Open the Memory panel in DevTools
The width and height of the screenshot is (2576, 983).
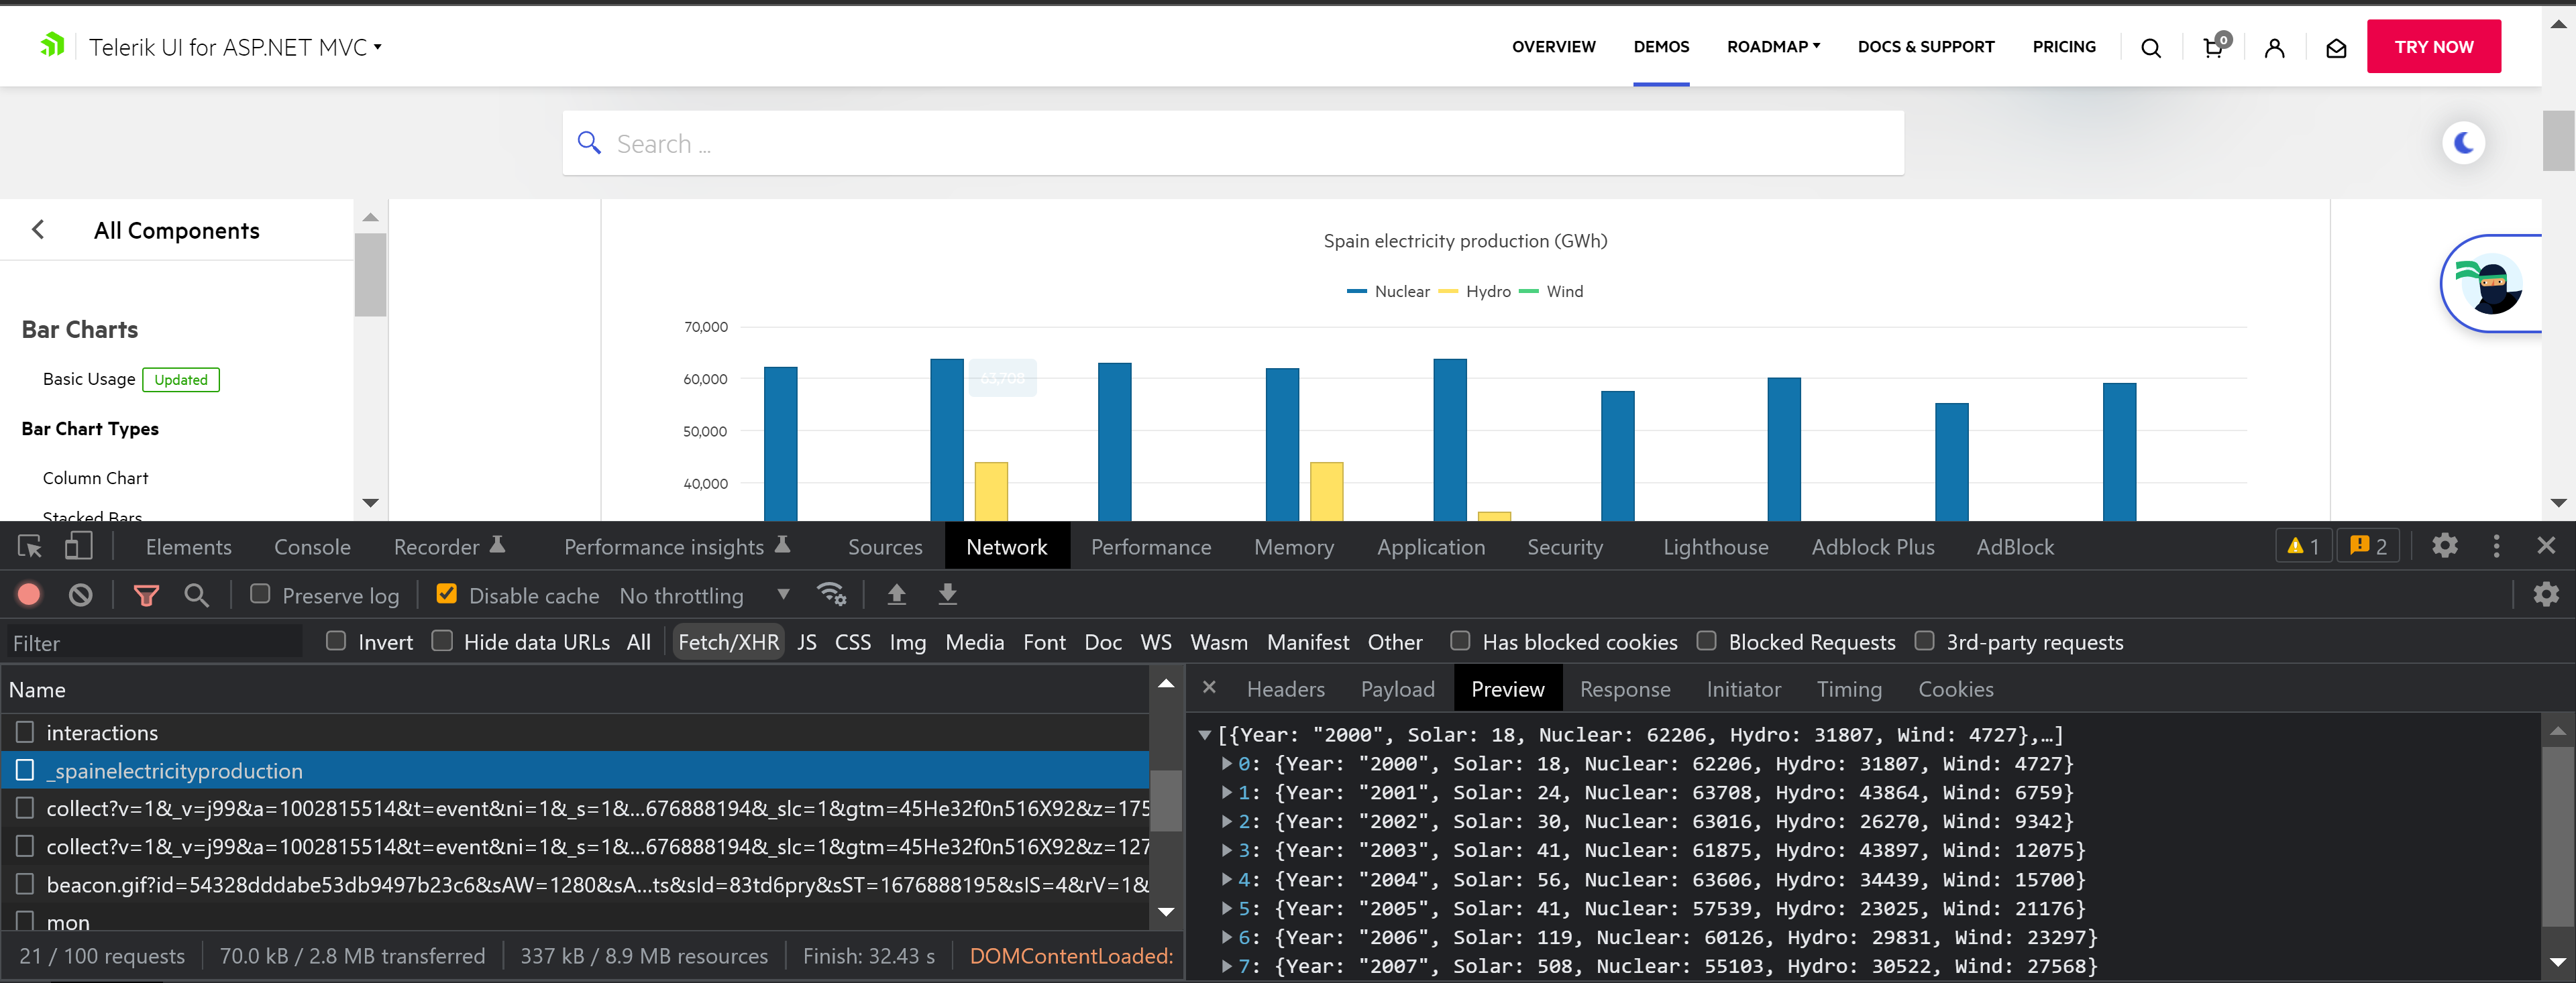1293,546
